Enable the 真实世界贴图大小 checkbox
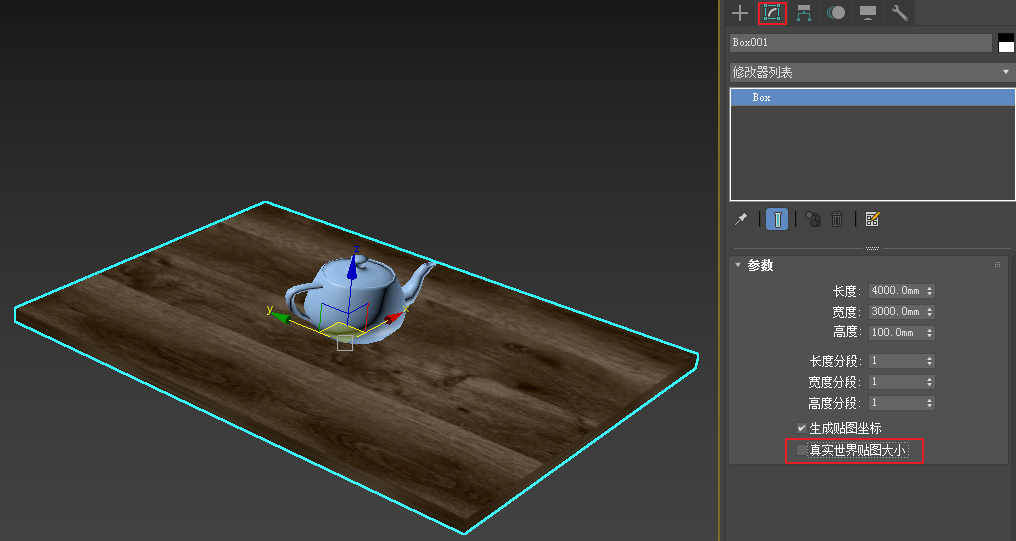 pyautogui.click(x=802, y=451)
